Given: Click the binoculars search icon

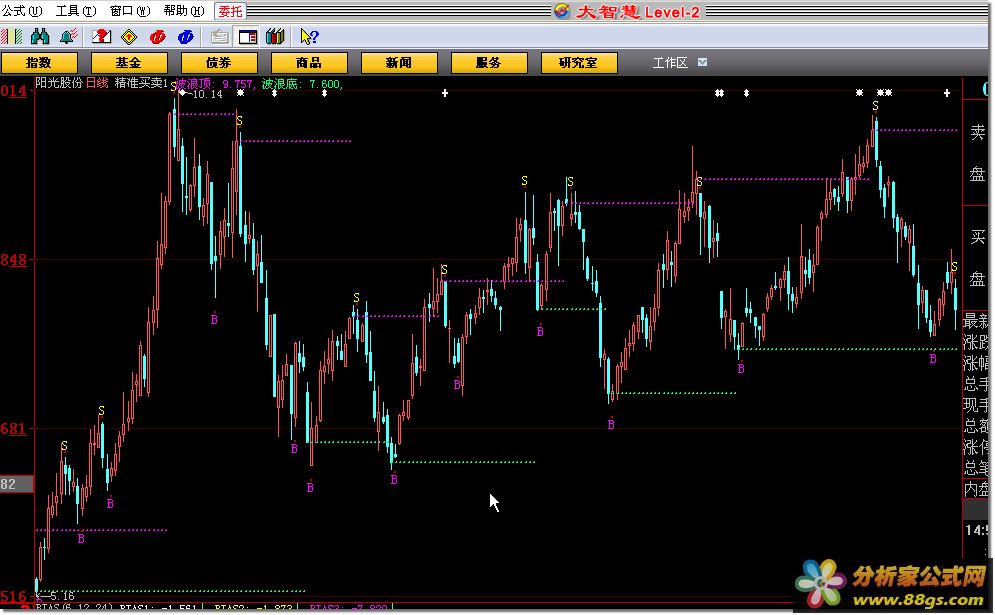Looking at the screenshot, I should (x=41, y=37).
